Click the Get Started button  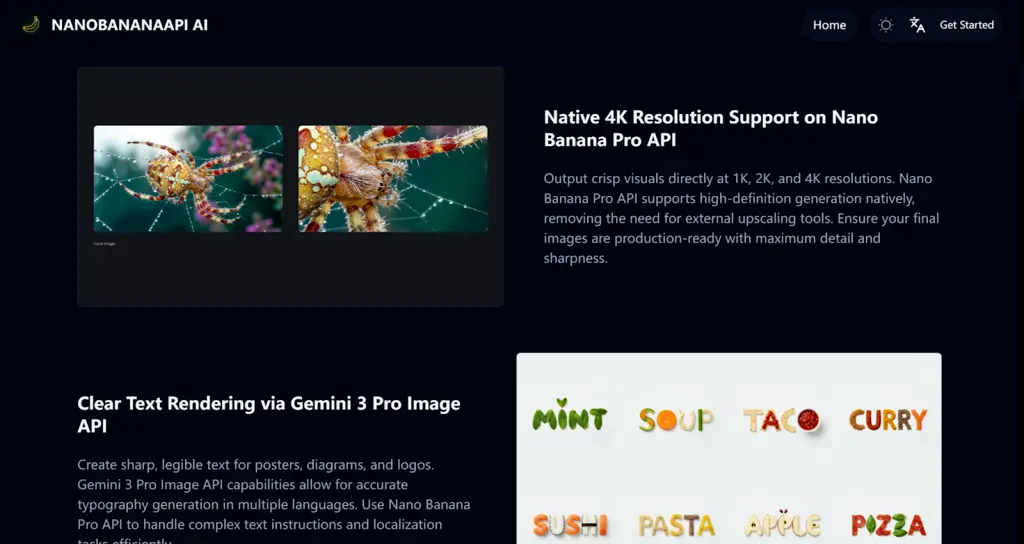click(967, 25)
